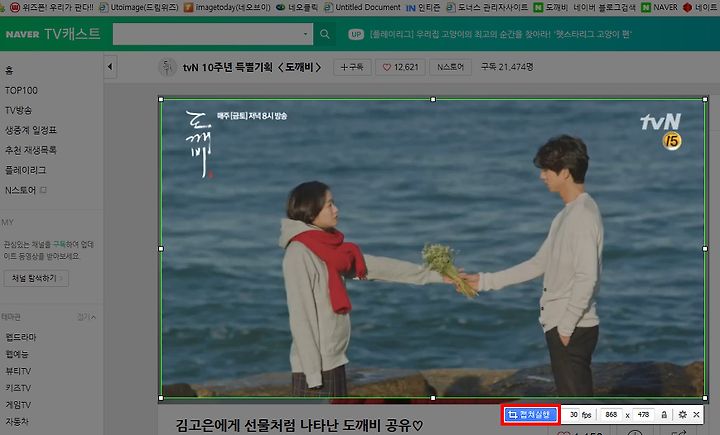The height and width of the screenshot is (435, 720).
Task: Open the imagetoday(네오브이) bookmark
Action: 227,7
